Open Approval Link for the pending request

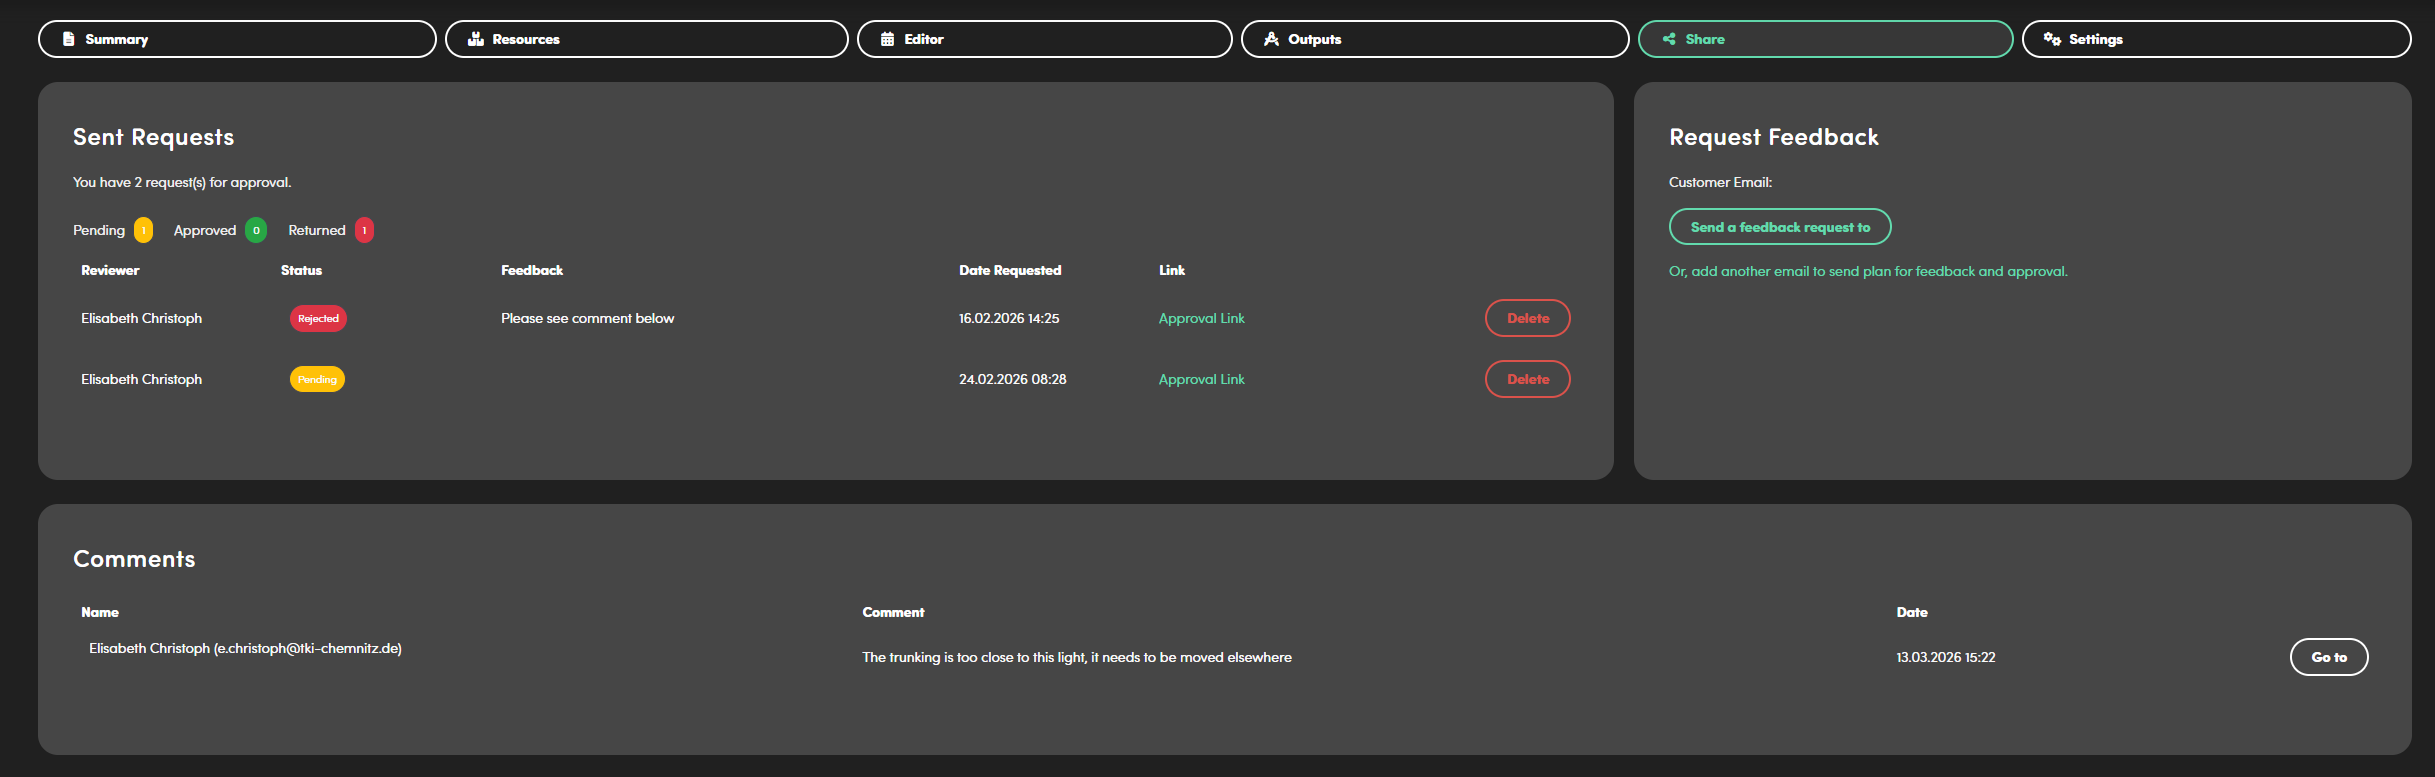pyautogui.click(x=1201, y=379)
